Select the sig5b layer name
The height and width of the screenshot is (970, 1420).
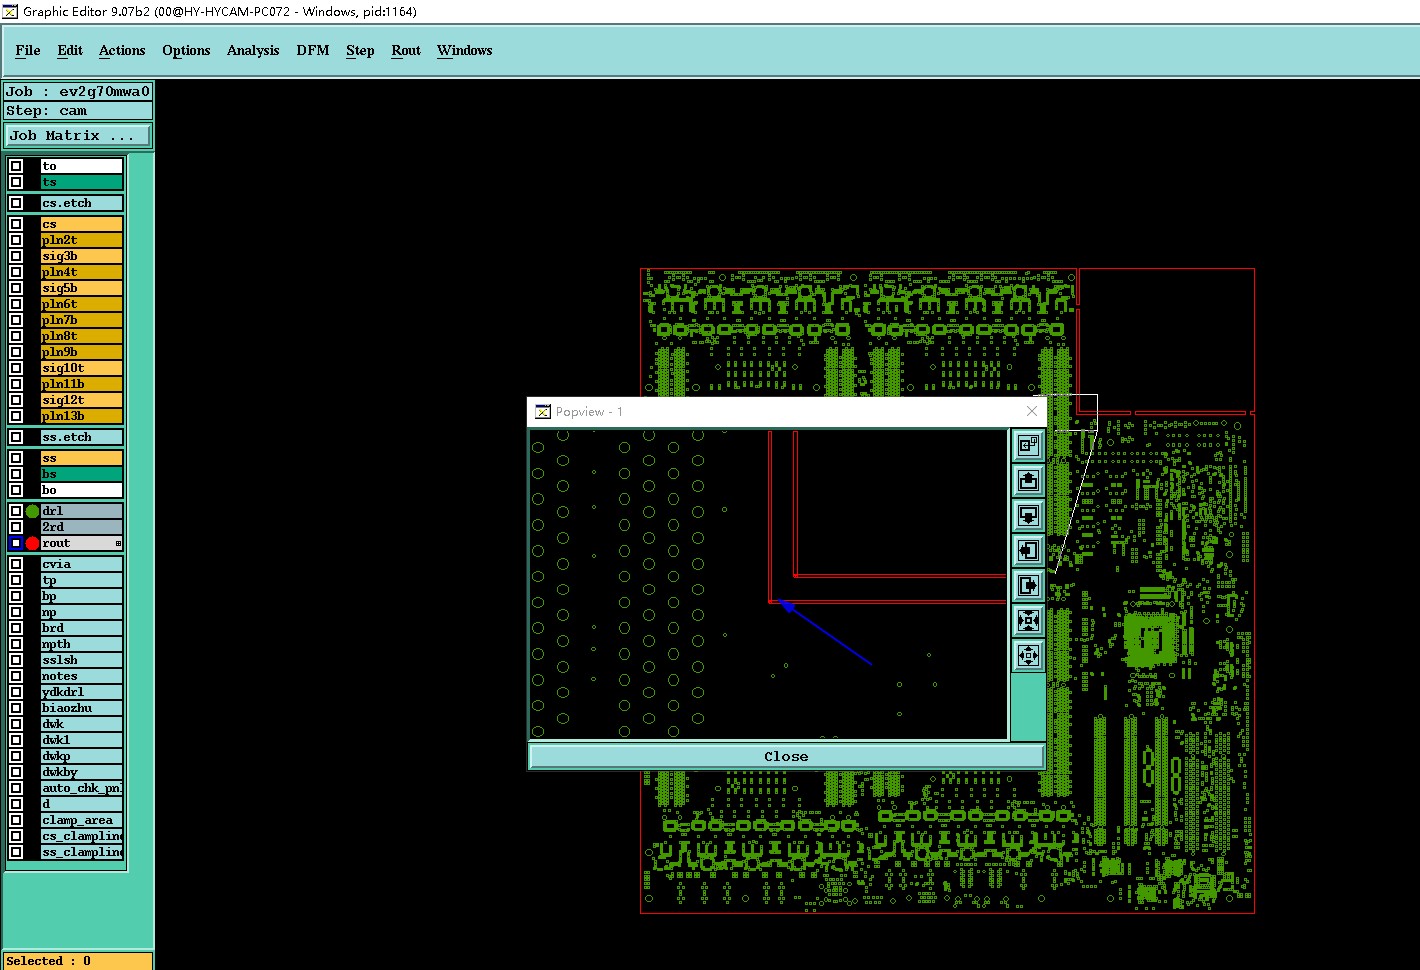pos(82,288)
